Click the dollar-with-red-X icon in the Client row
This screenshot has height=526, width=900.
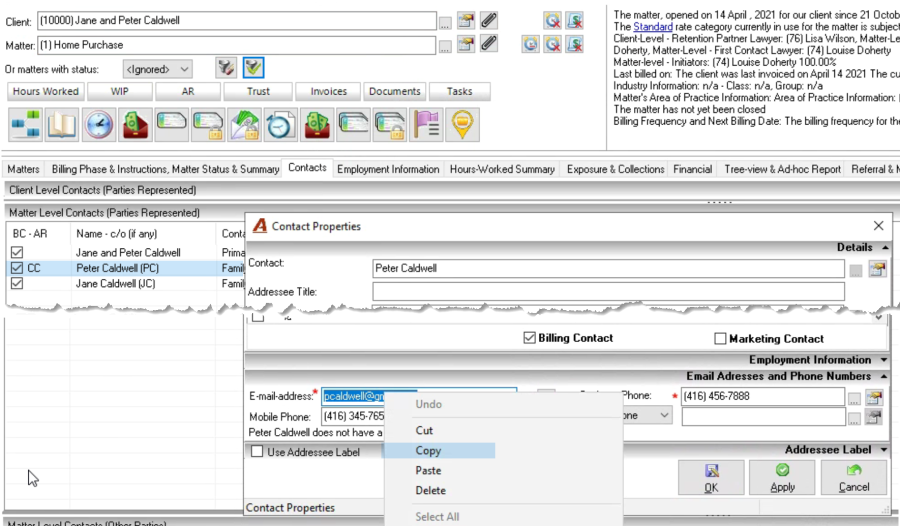[575, 21]
